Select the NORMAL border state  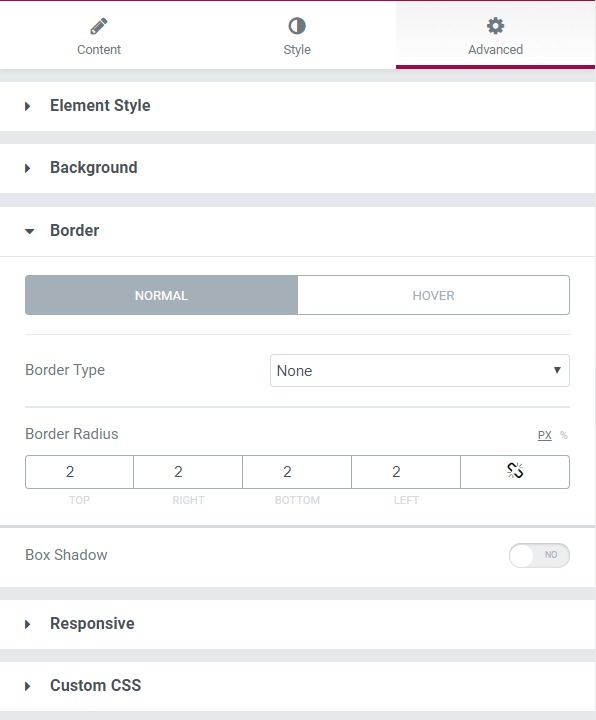pos(162,295)
